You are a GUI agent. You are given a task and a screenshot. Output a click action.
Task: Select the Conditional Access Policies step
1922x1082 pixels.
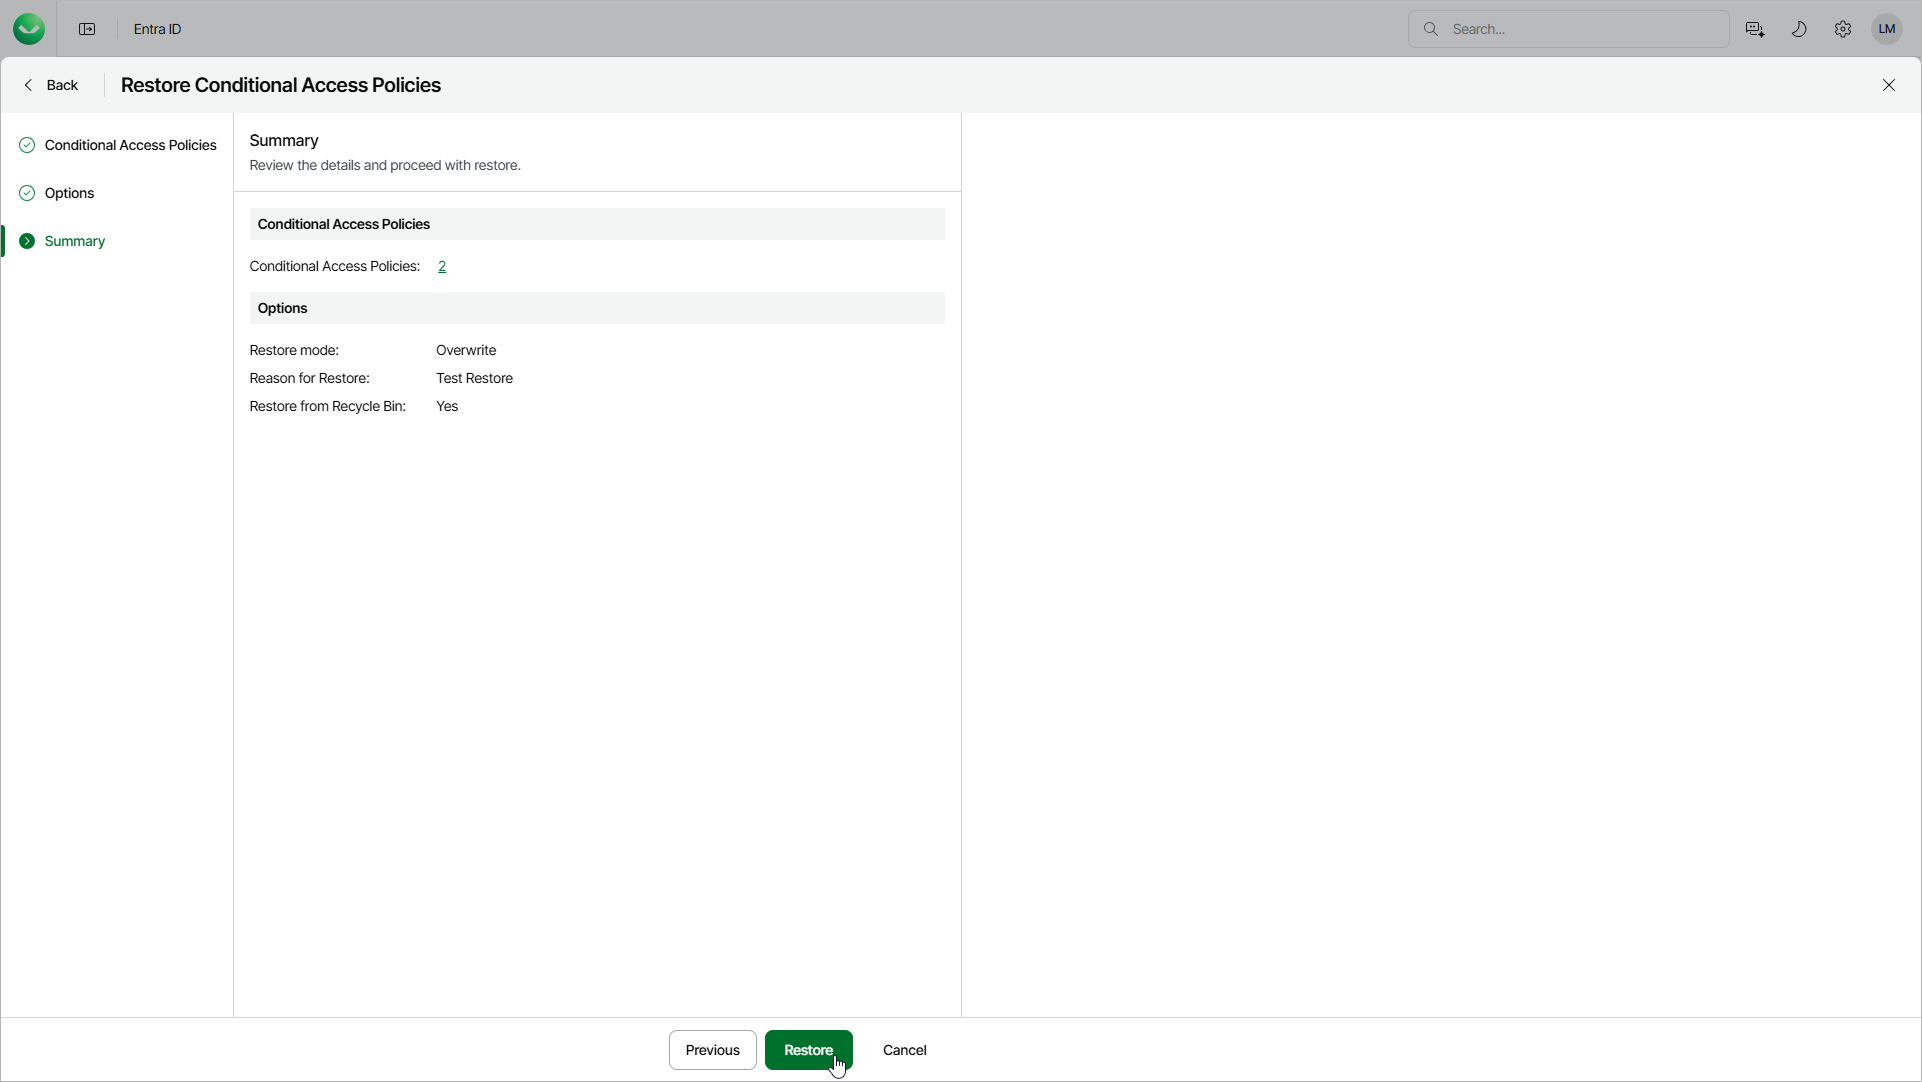pyautogui.click(x=130, y=145)
